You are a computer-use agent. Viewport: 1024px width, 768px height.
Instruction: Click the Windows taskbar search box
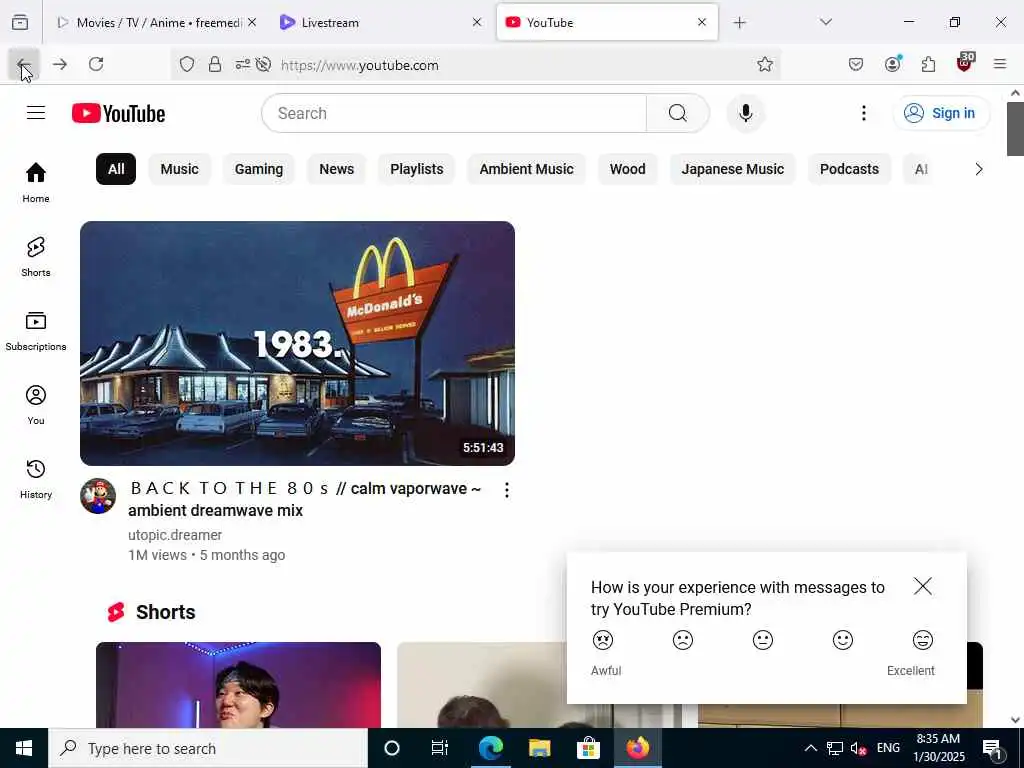click(208, 748)
